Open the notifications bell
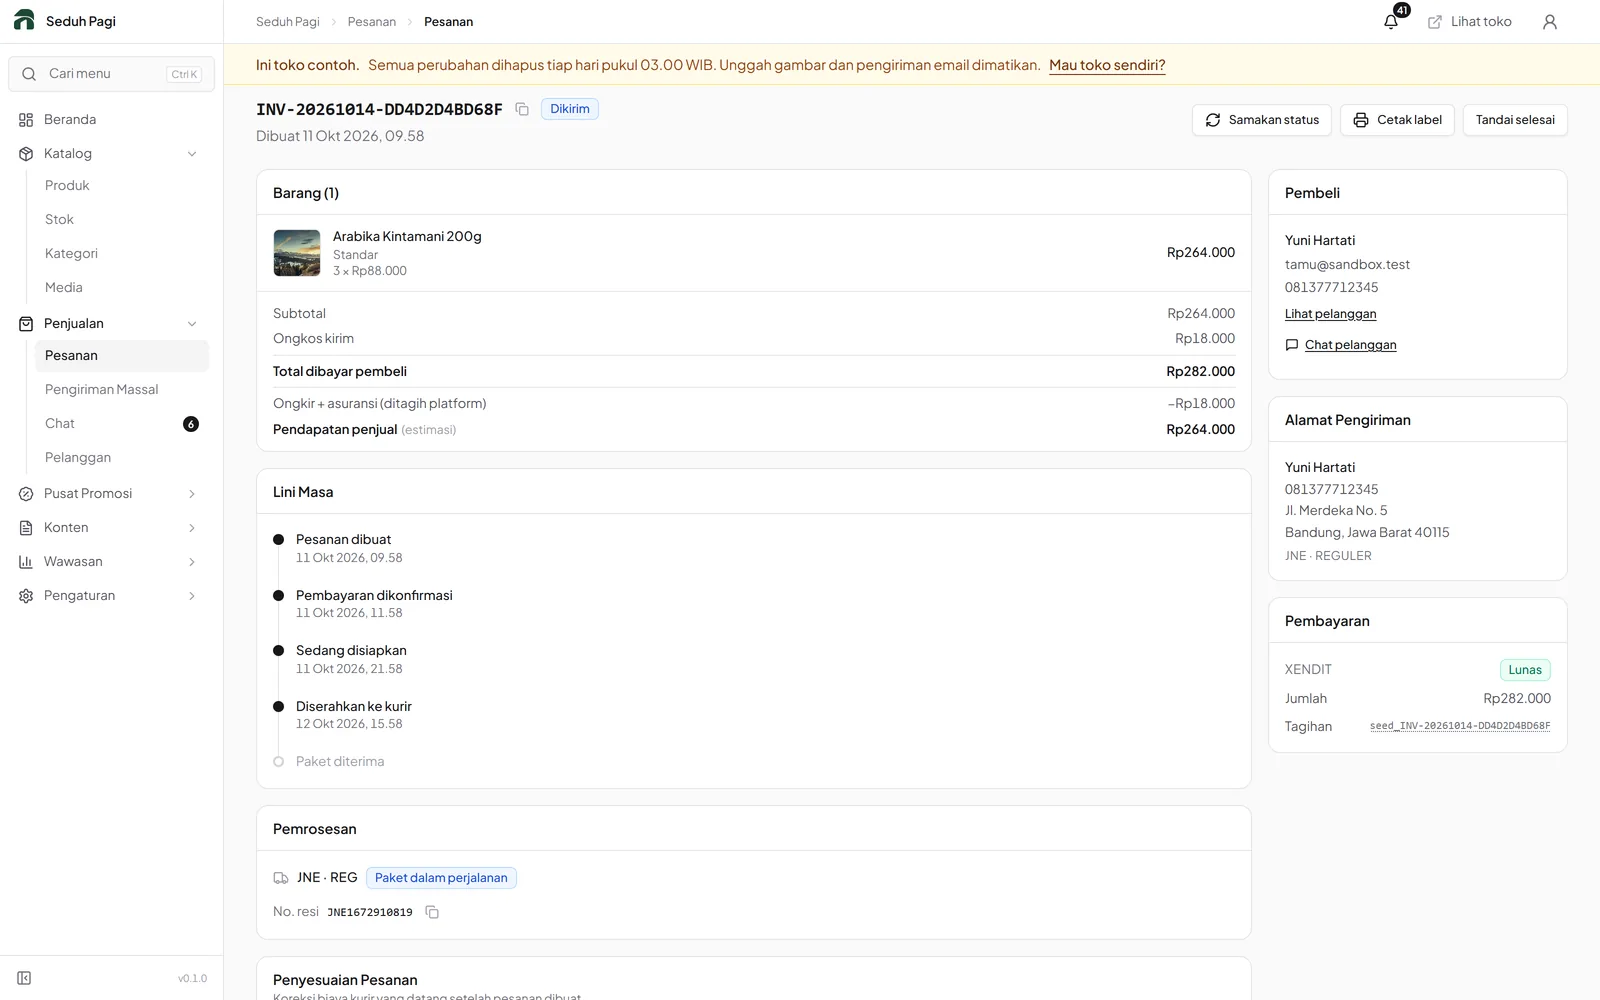The width and height of the screenshot is (1600, 1000). [x=1391, y=21]
